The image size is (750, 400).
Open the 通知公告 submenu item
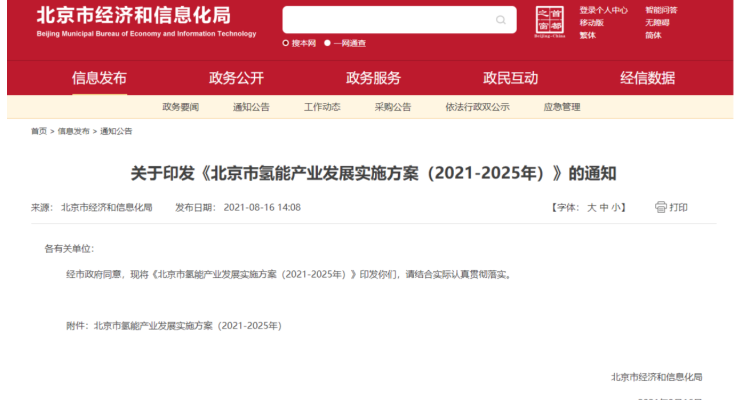click(251, 107)
